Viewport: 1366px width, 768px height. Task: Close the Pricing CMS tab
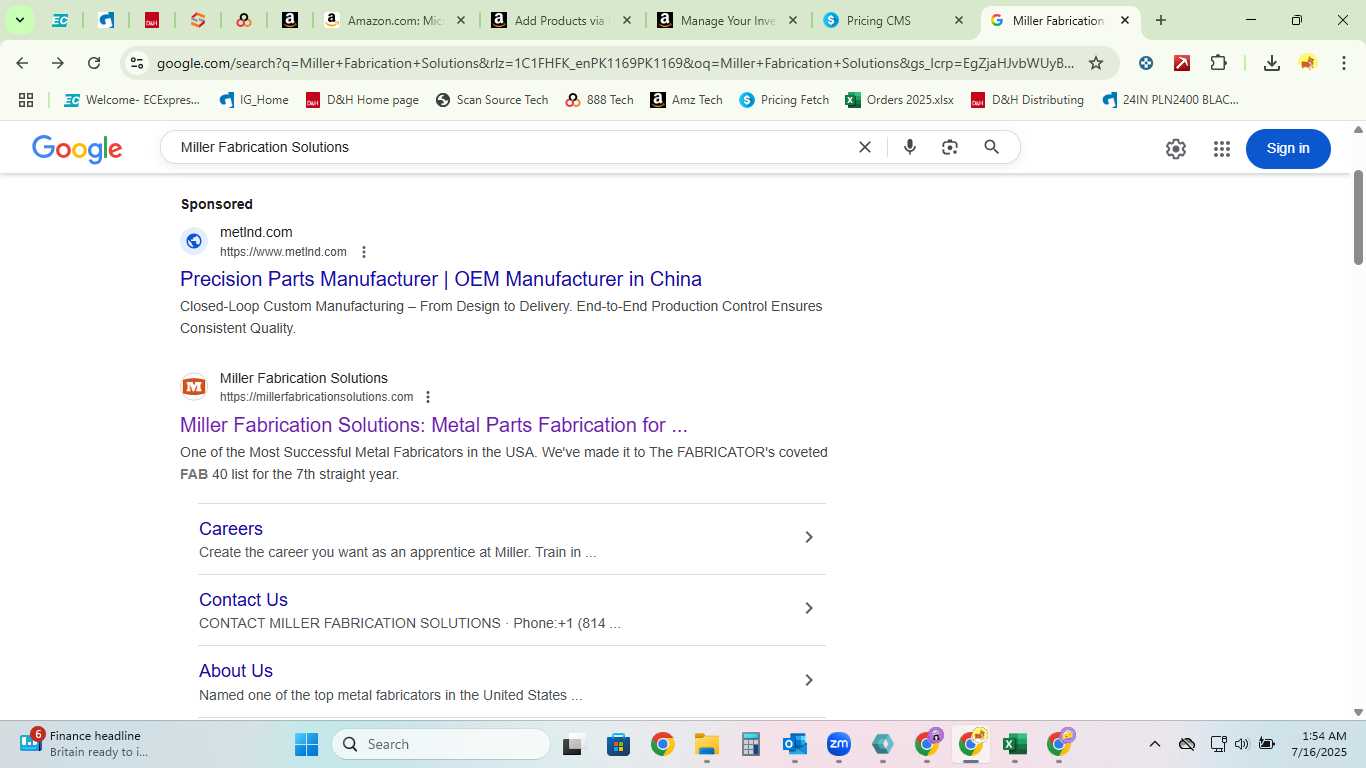(958, 20)
